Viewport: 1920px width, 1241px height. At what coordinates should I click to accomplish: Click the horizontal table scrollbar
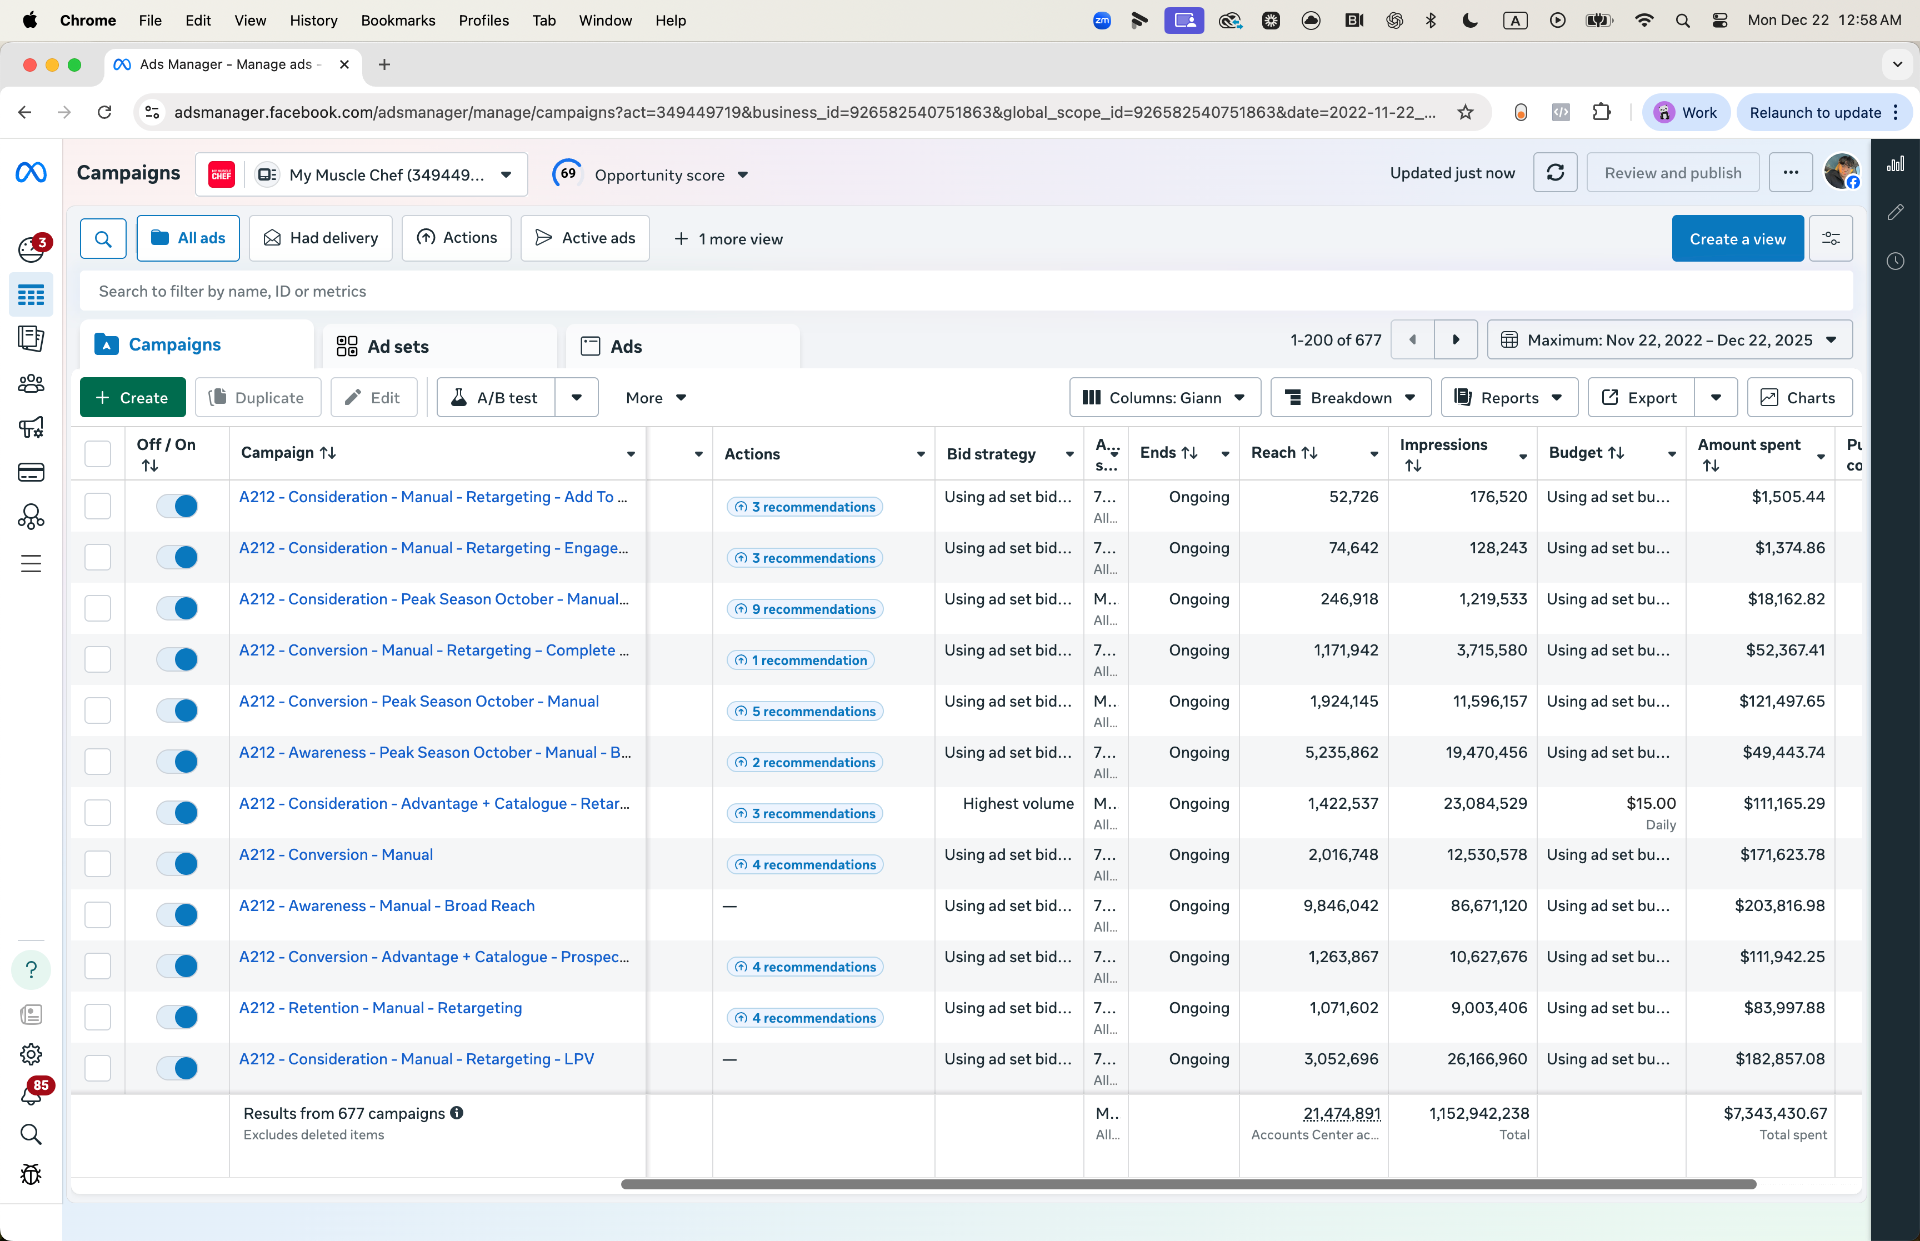click(1188, 1184)
